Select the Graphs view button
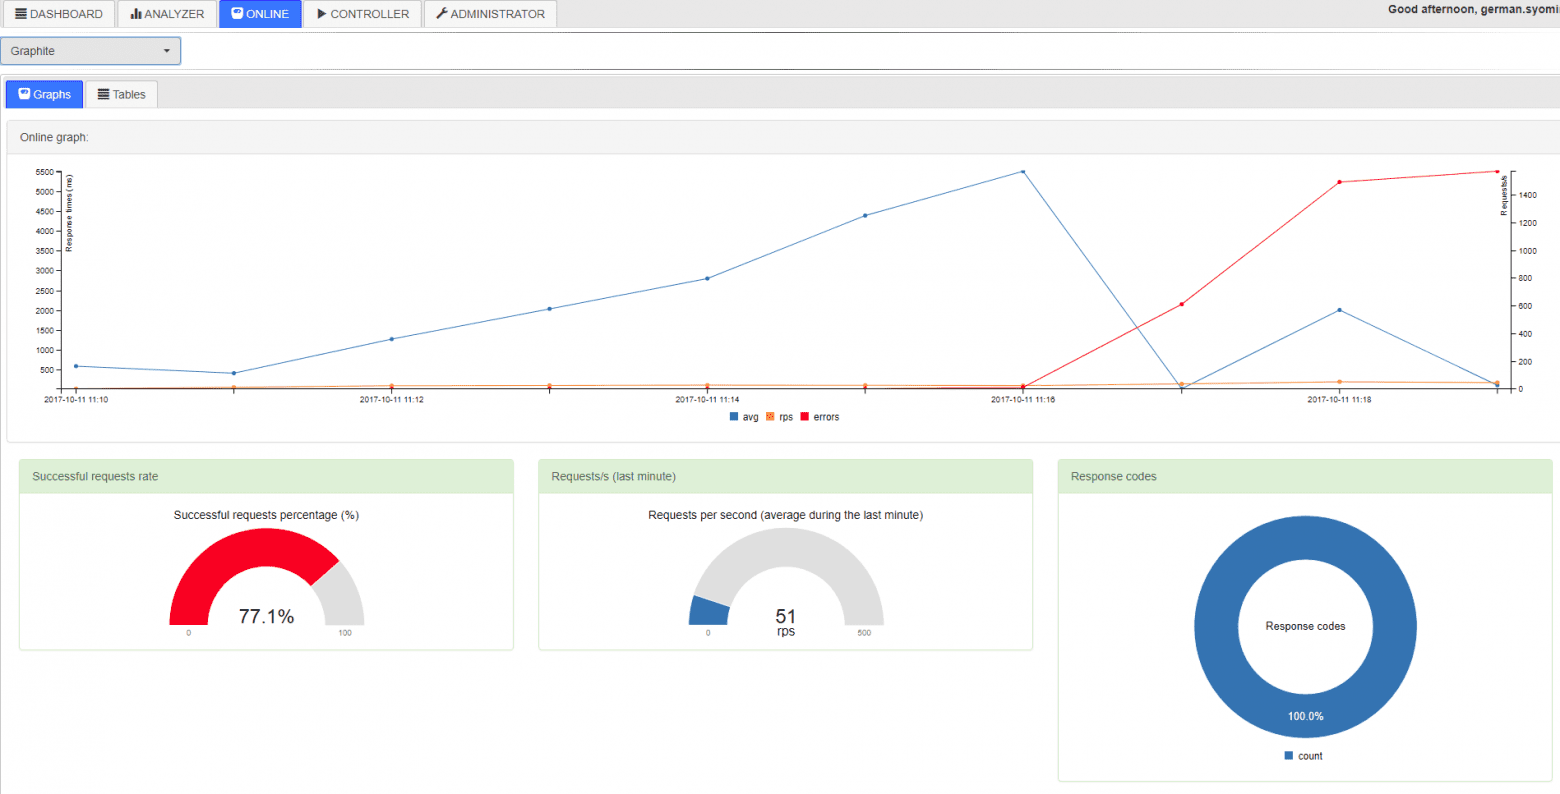This screenshot has width=1560, height=794. click(x=45, y=94)
